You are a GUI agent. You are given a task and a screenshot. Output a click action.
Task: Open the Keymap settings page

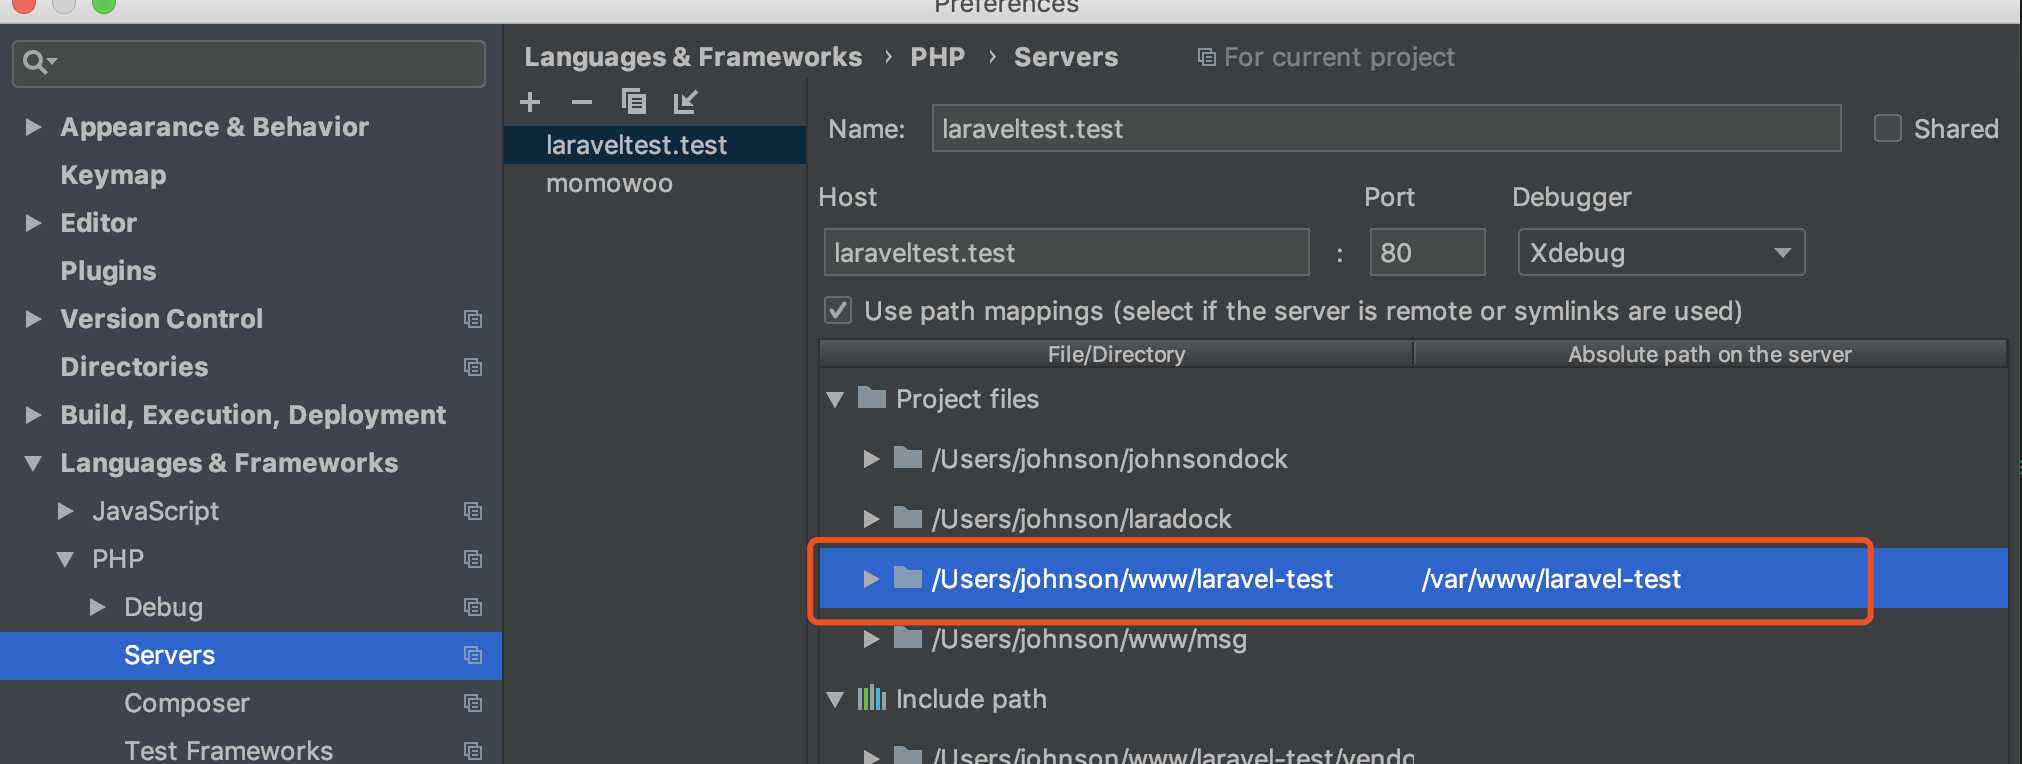[x=113, y=175]
